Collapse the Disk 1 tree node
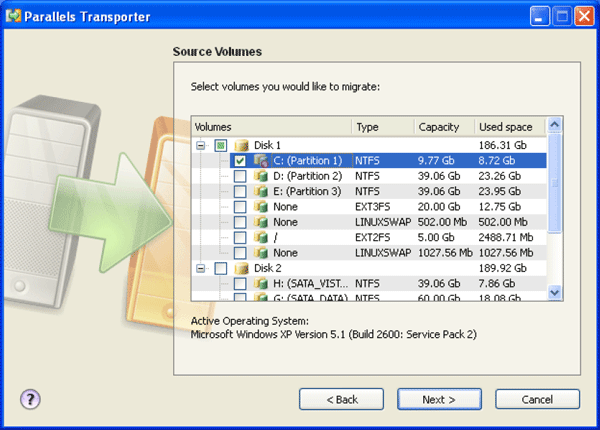This screenshot has width=600, height=430. [201, 145]
